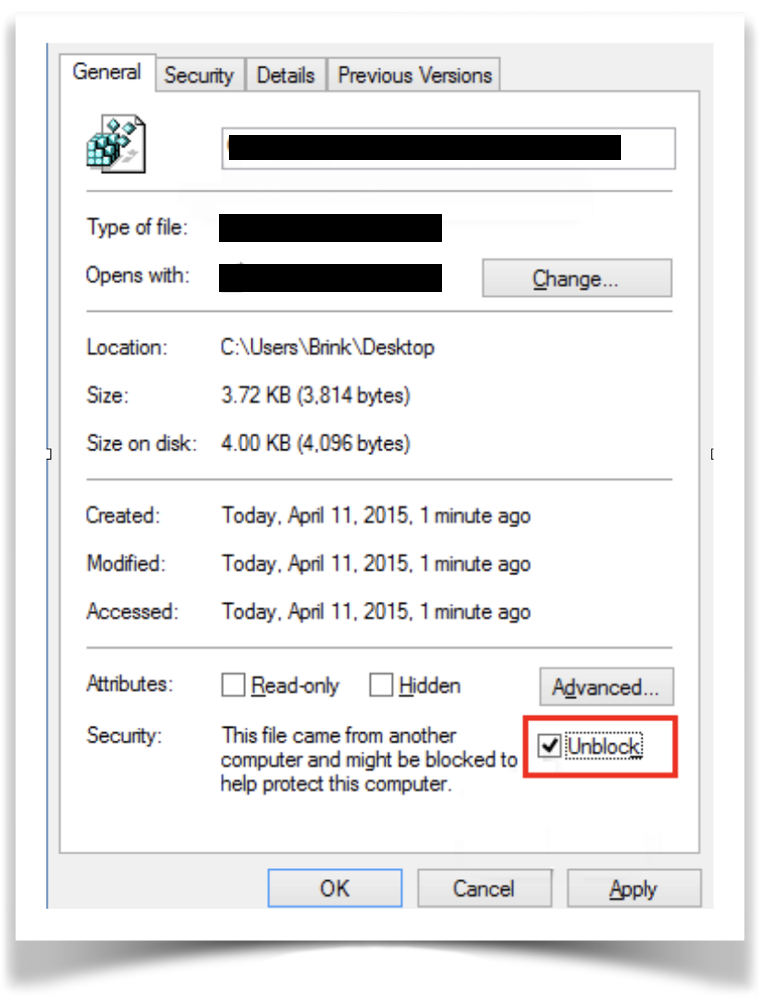The height and width of the screenshot is (1004, 774).
Task: Click the 'Type of file:' label
Action: pos(138,227)
